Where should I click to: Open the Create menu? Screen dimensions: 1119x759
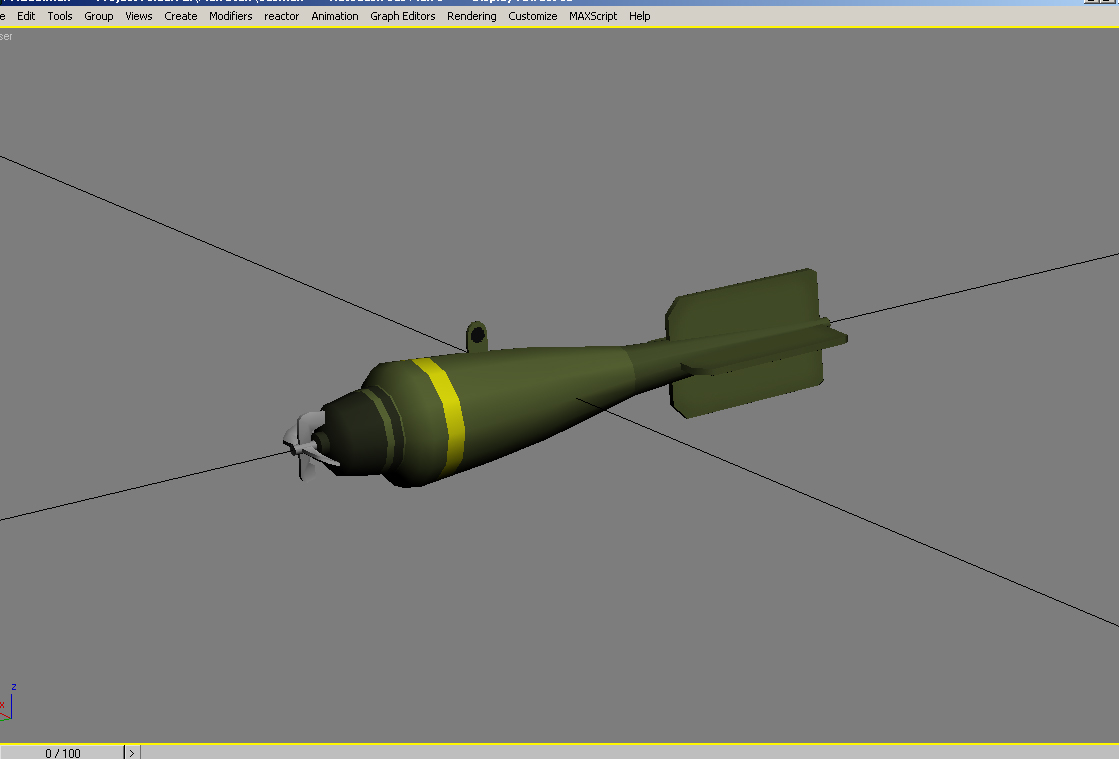point(181,16)
